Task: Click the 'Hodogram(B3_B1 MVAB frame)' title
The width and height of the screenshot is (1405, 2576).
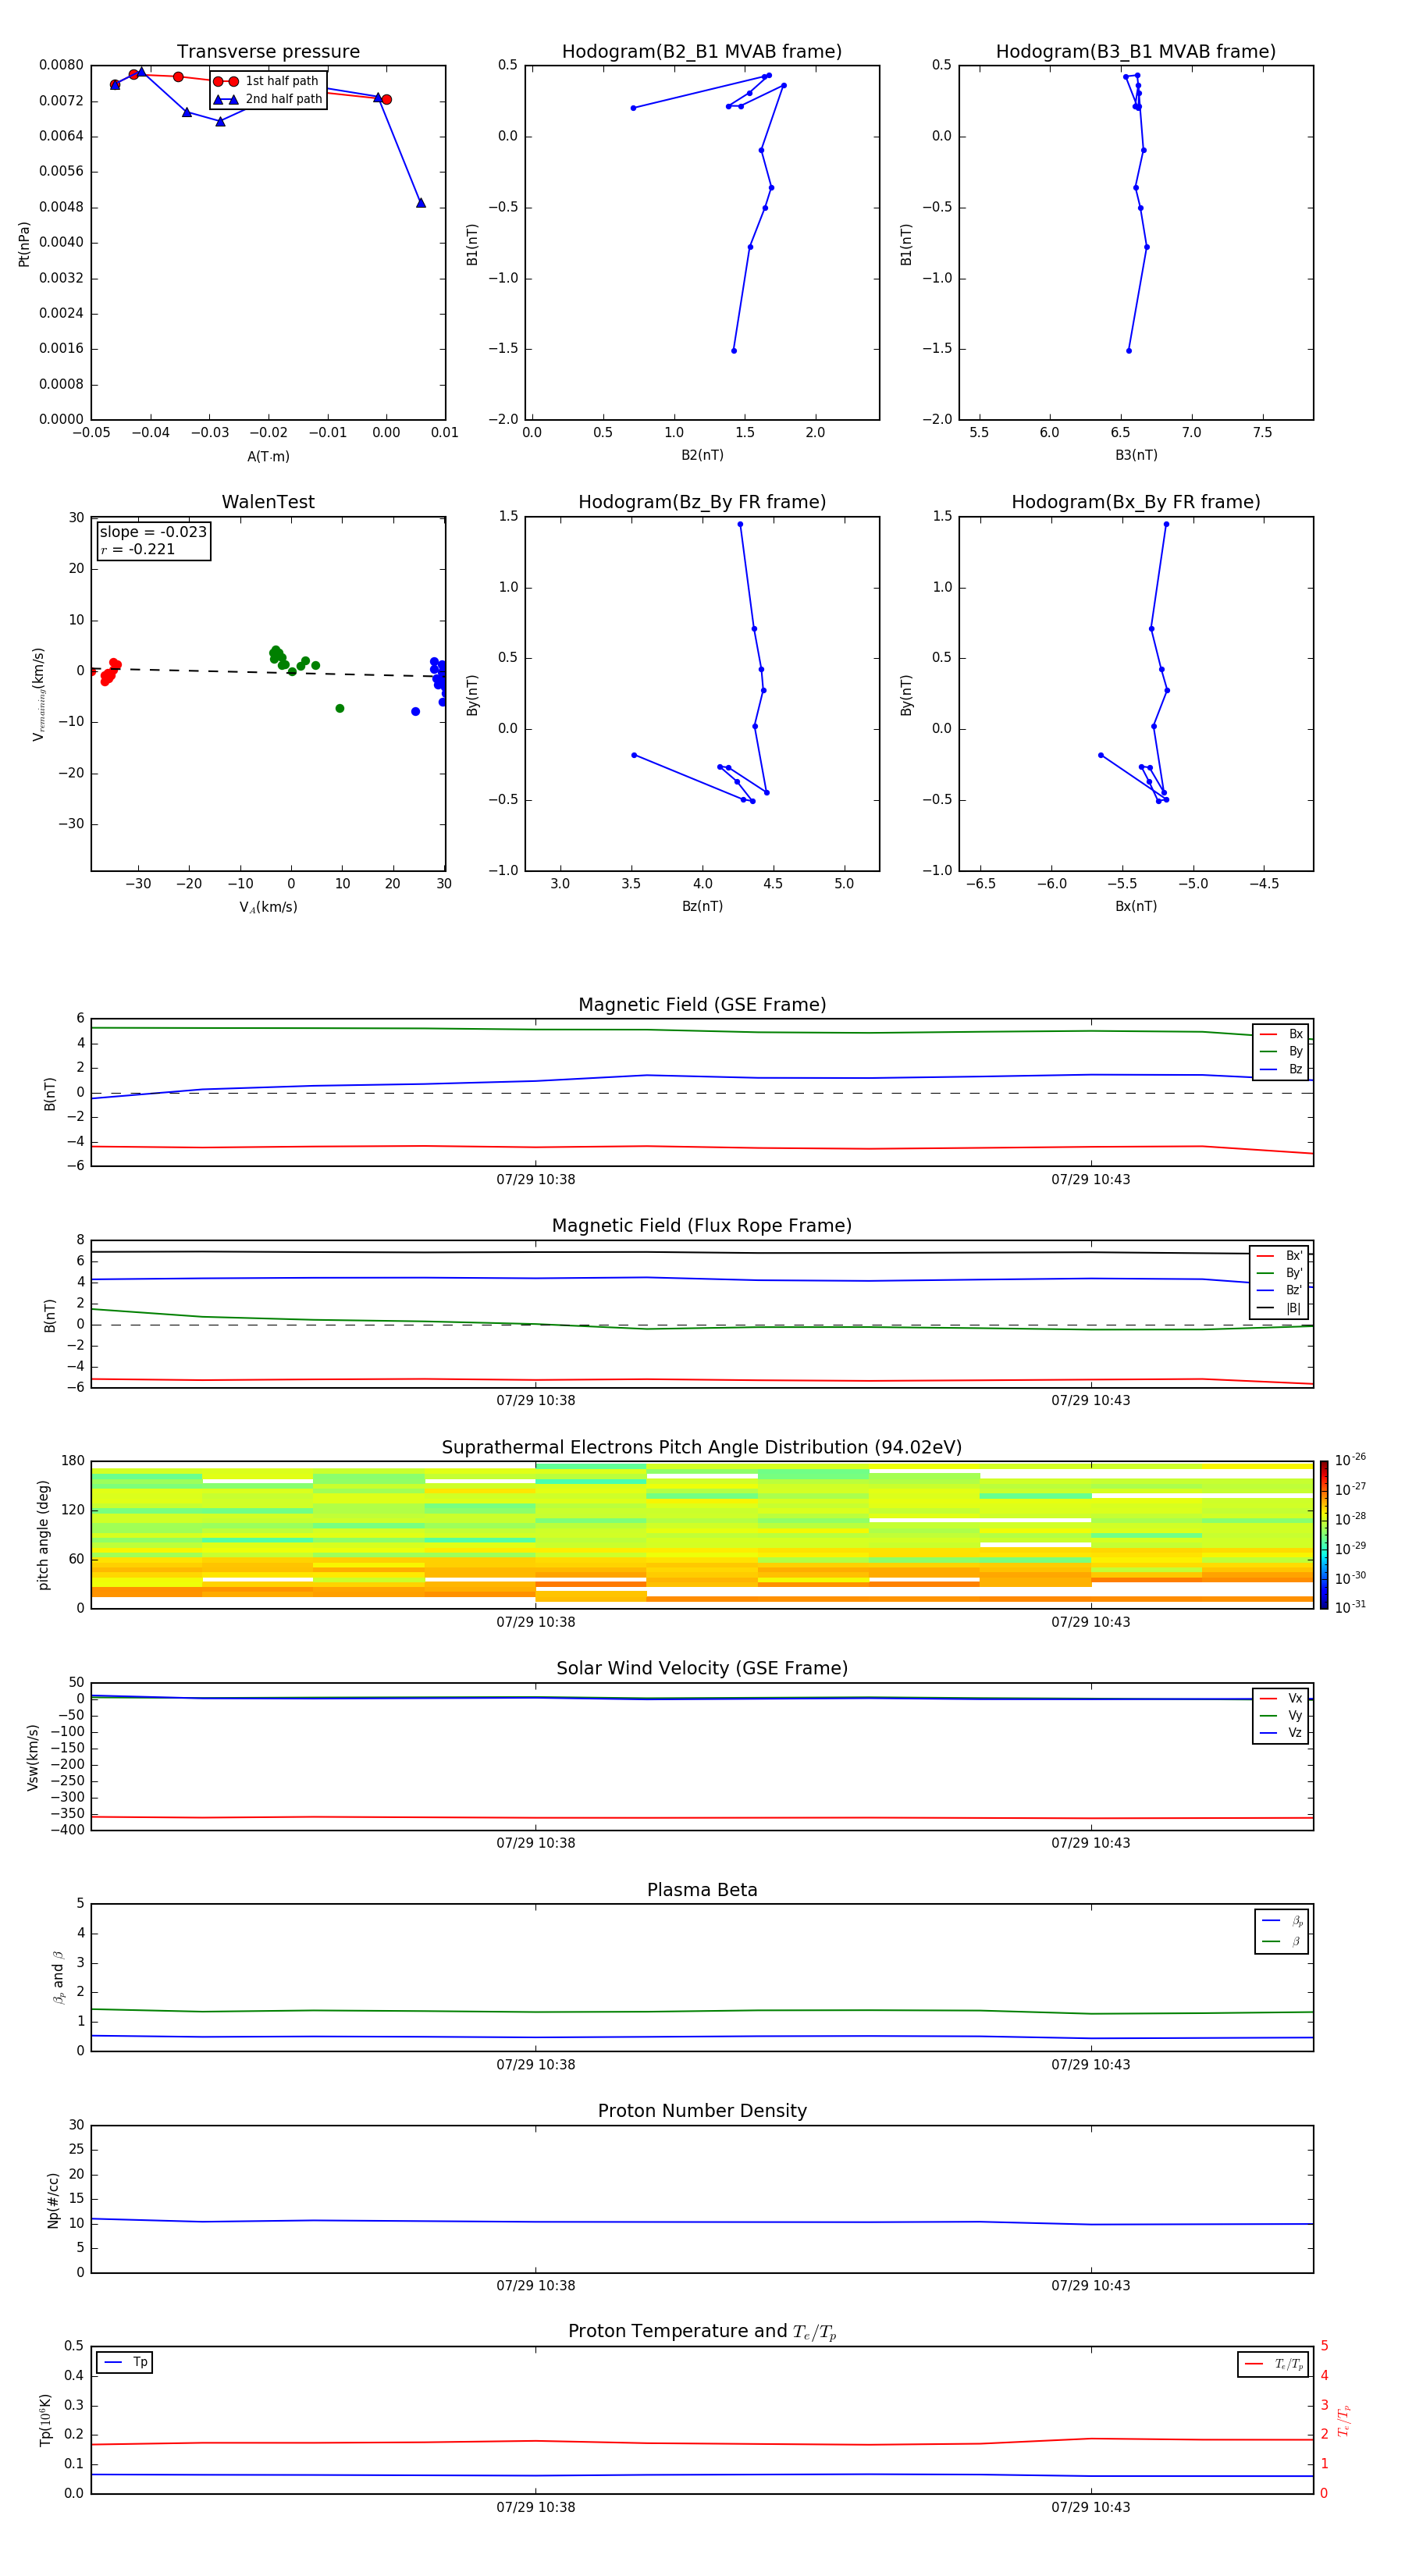Action: click(x=1136, y=52)
